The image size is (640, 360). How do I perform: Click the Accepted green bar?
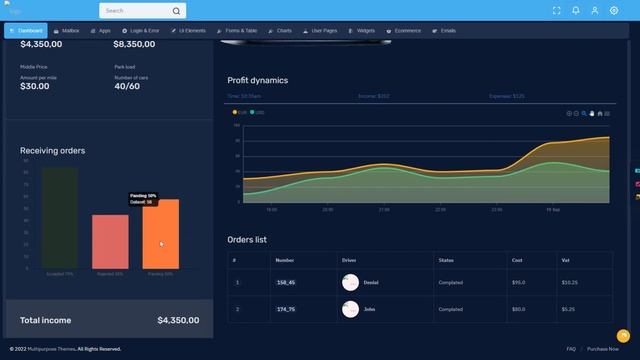tap(60, 218)
